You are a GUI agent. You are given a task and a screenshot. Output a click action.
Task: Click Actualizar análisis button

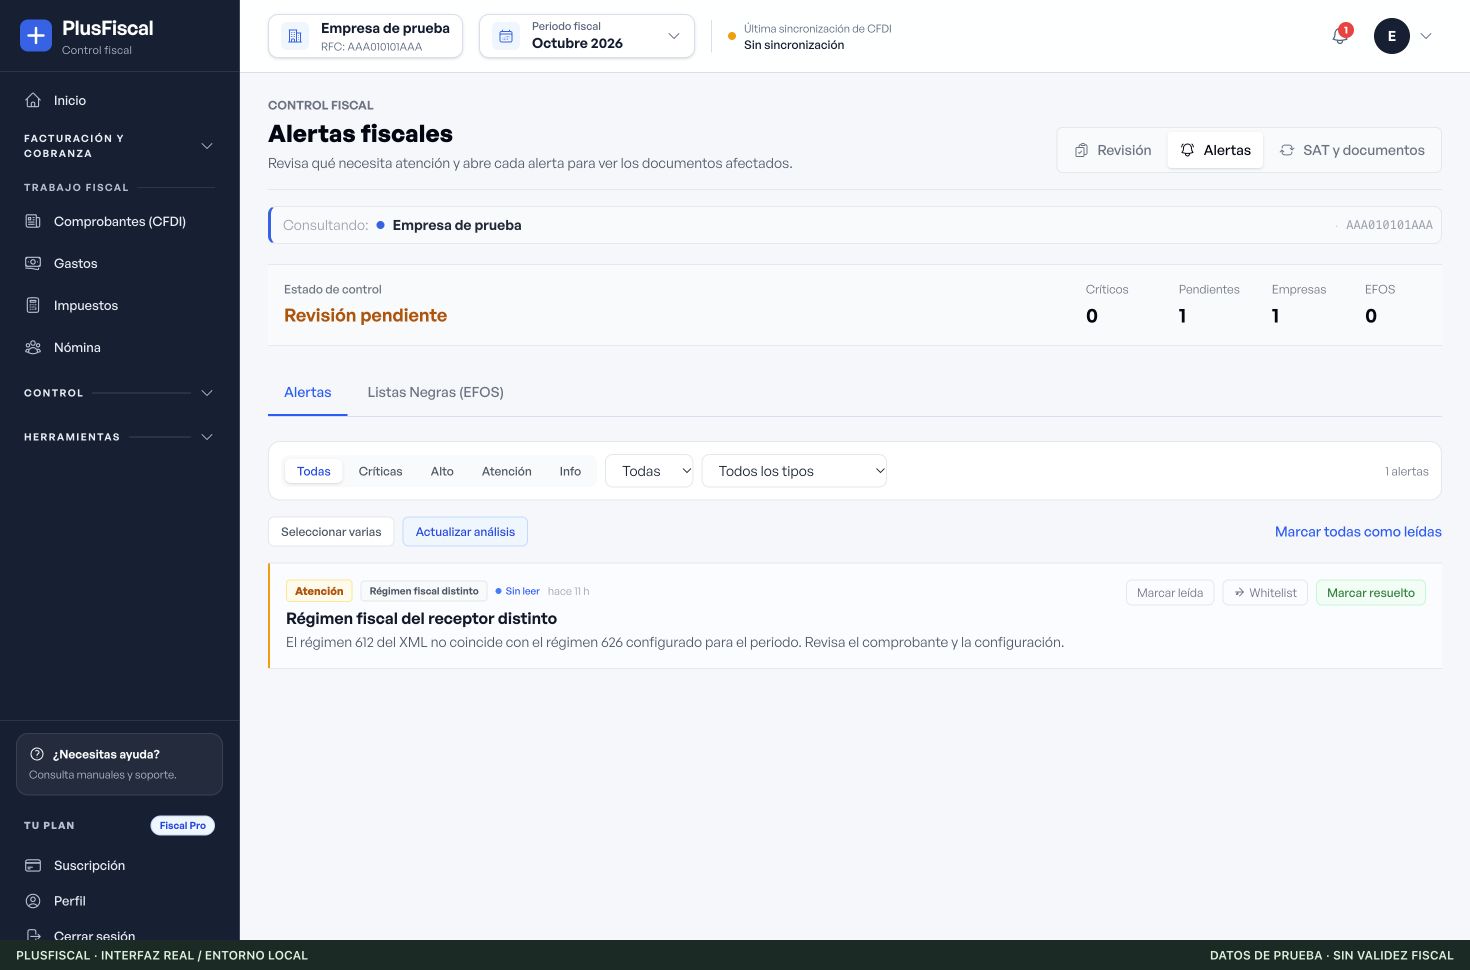click(x=465, y=532)
